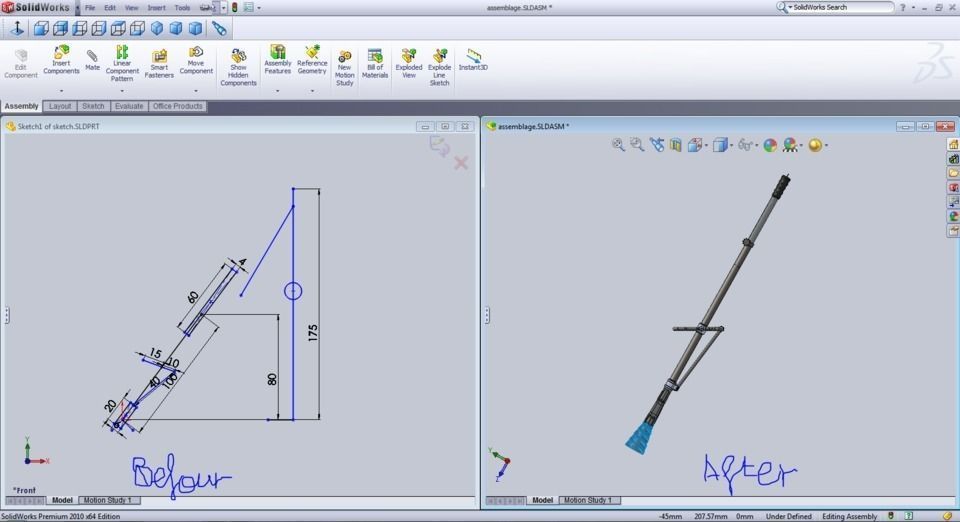
Task: Expand Linear Component Pattern dropdown arrow
Action: (122, 91)
